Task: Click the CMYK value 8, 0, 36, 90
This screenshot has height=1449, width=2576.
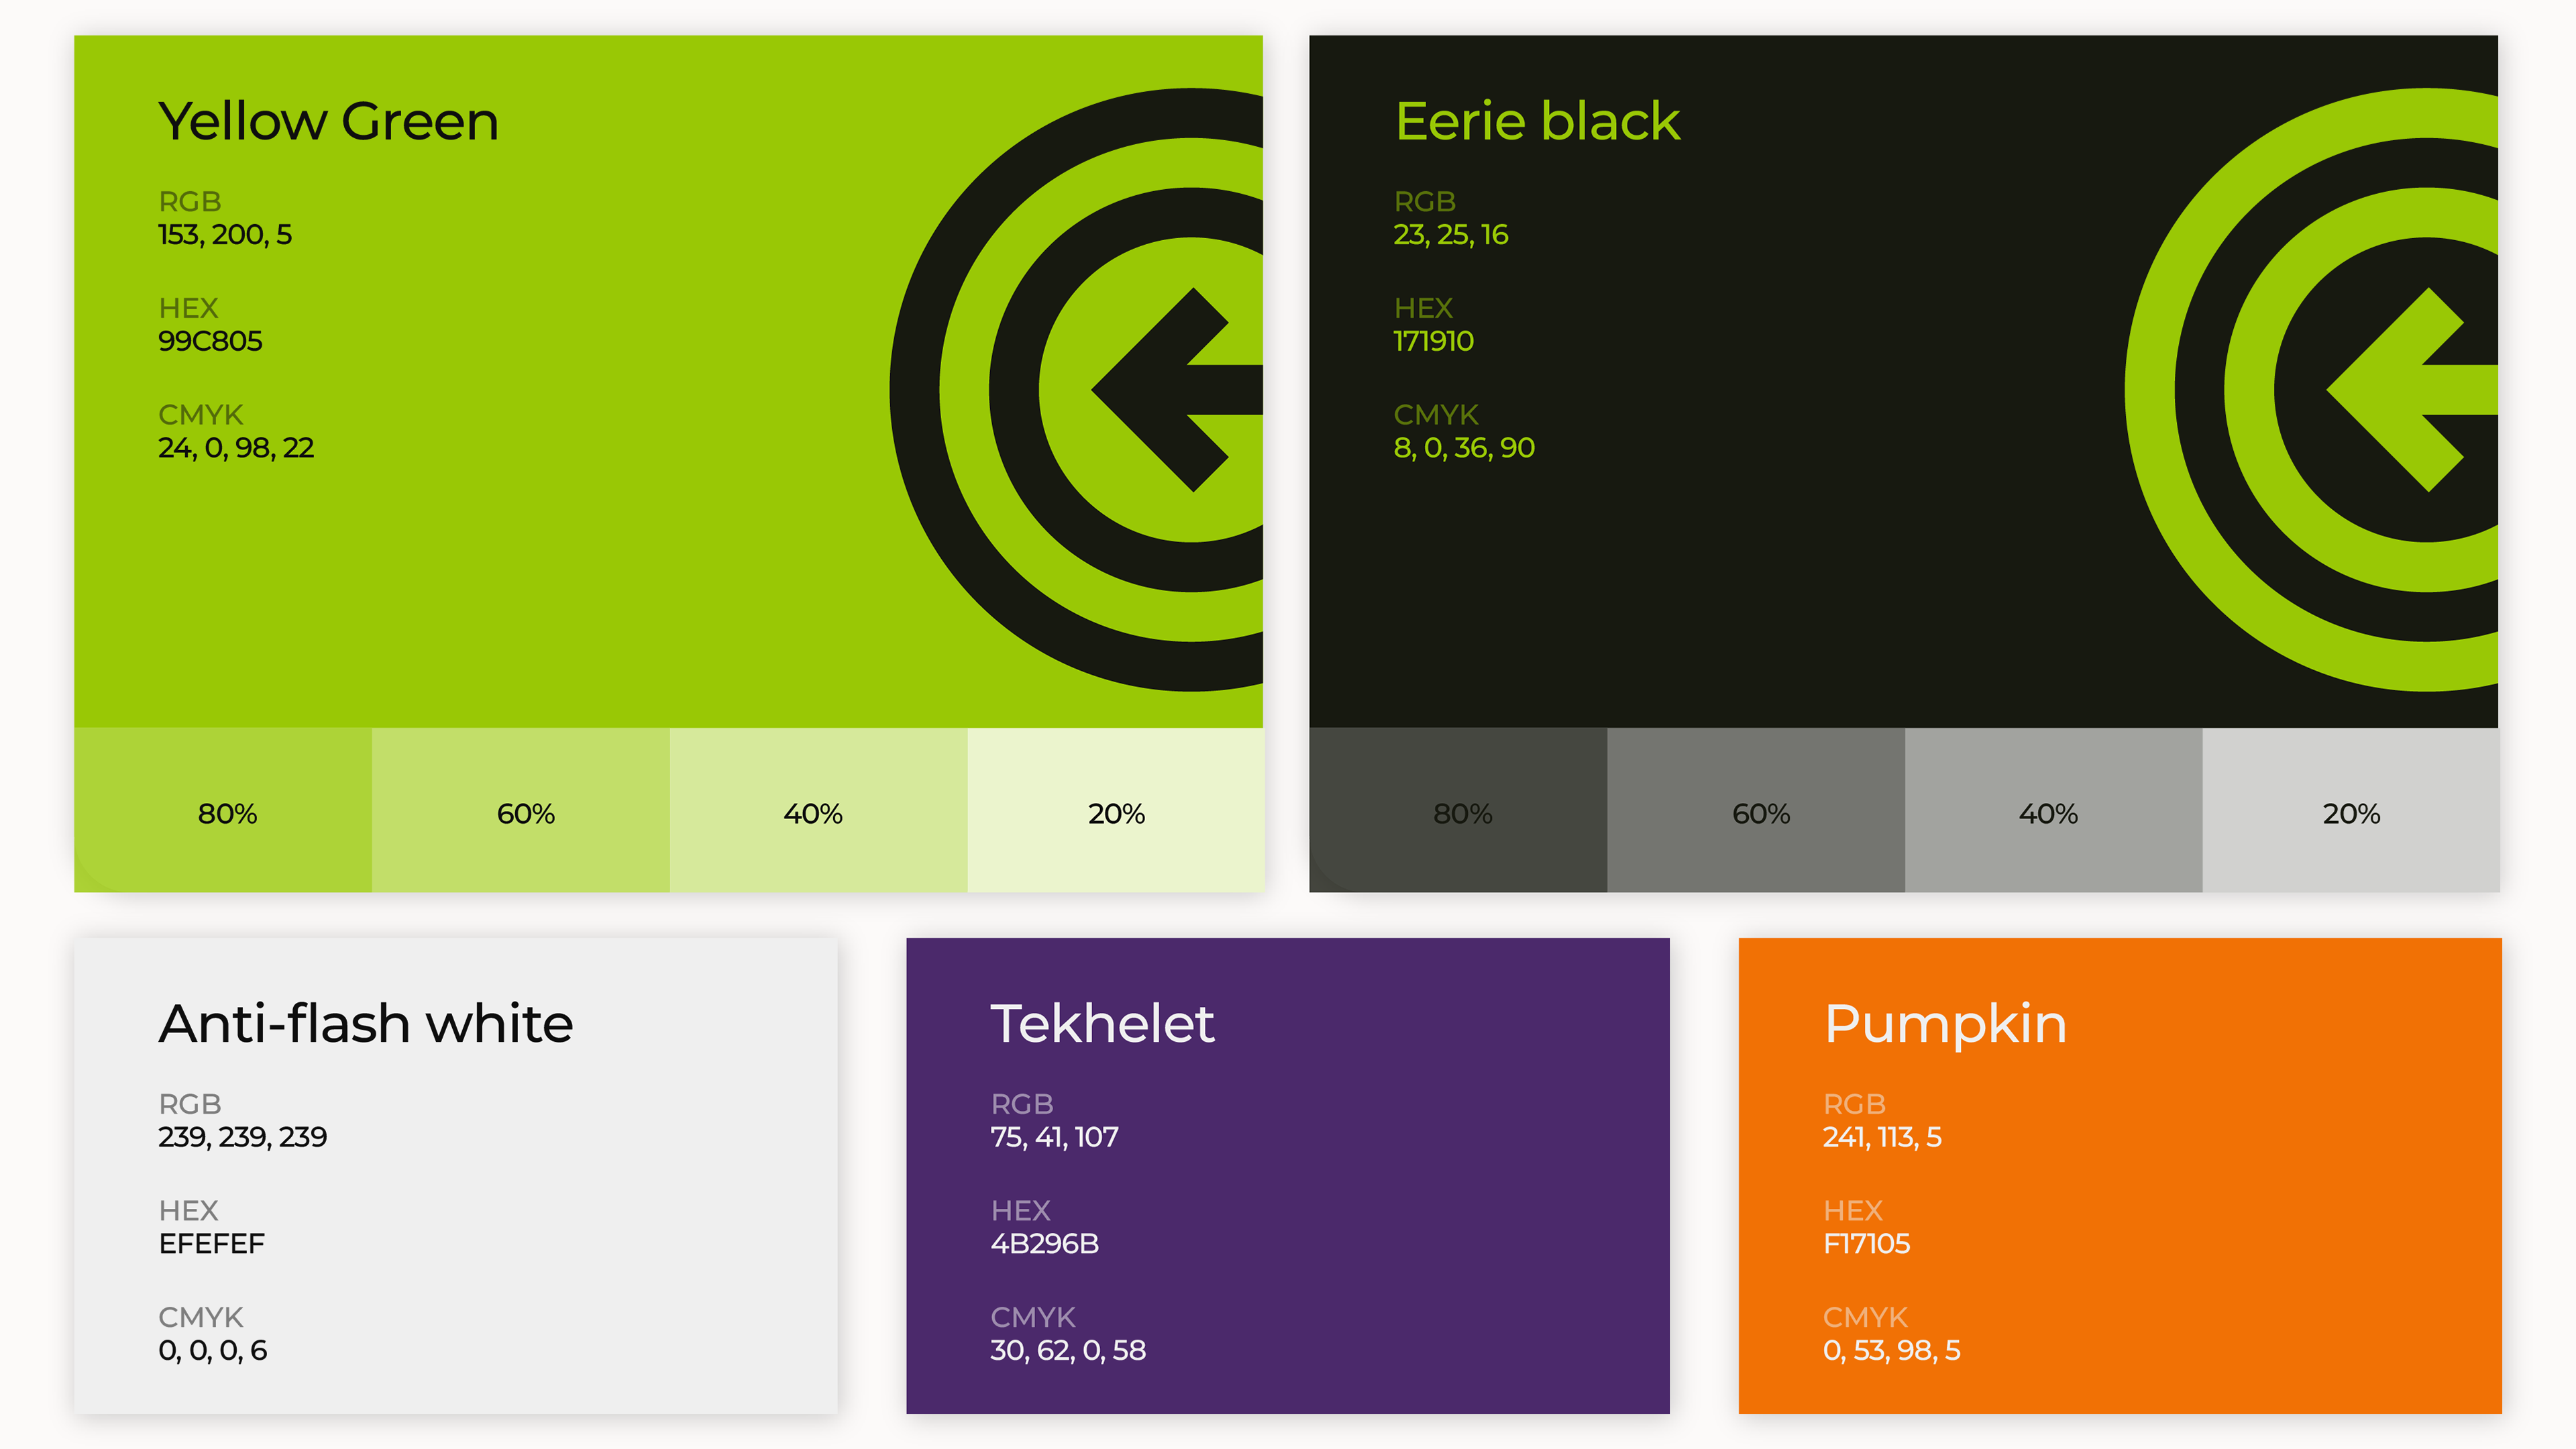Action: pos(1464,448)
